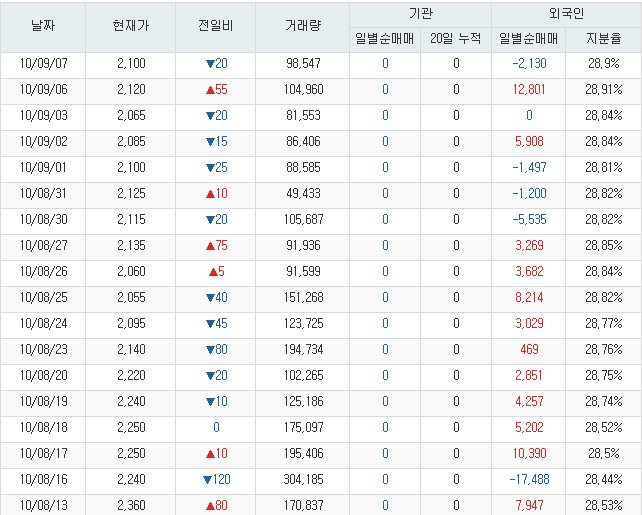Select the date 10/08/24
The width and height of the screenshot is (642, 515).
pyautogui.click(x=43, y=323)
